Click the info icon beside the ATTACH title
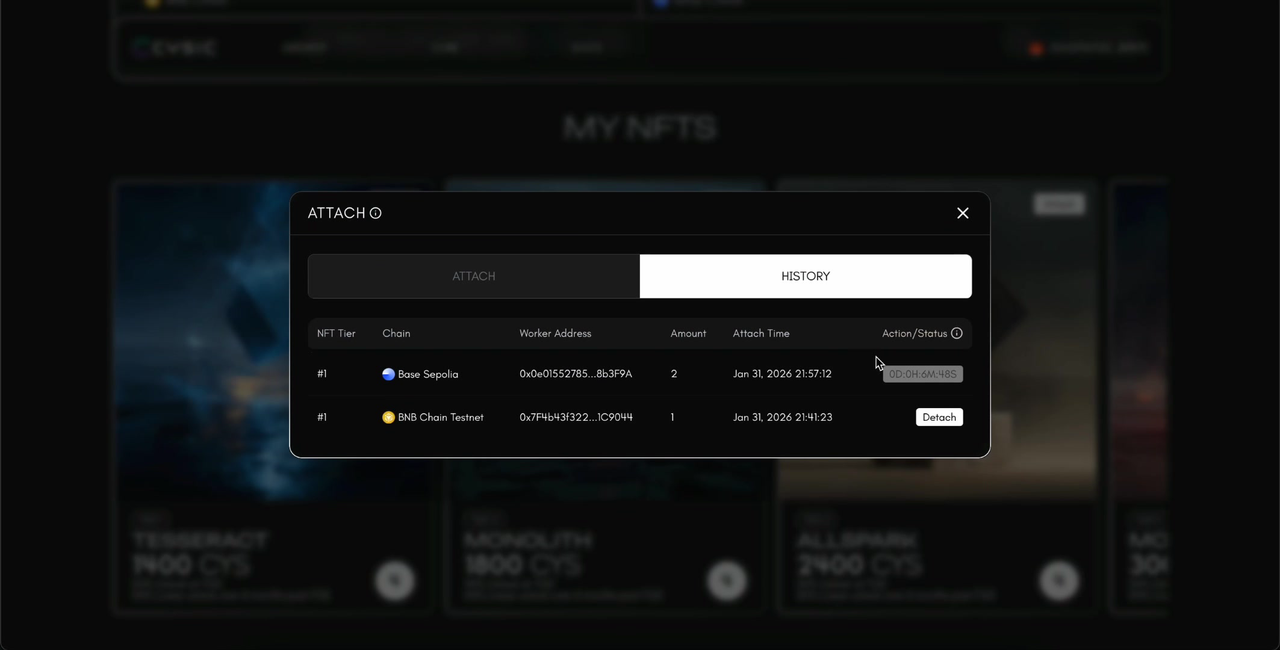Screen dimensions: 1280x650 (376, 213)
